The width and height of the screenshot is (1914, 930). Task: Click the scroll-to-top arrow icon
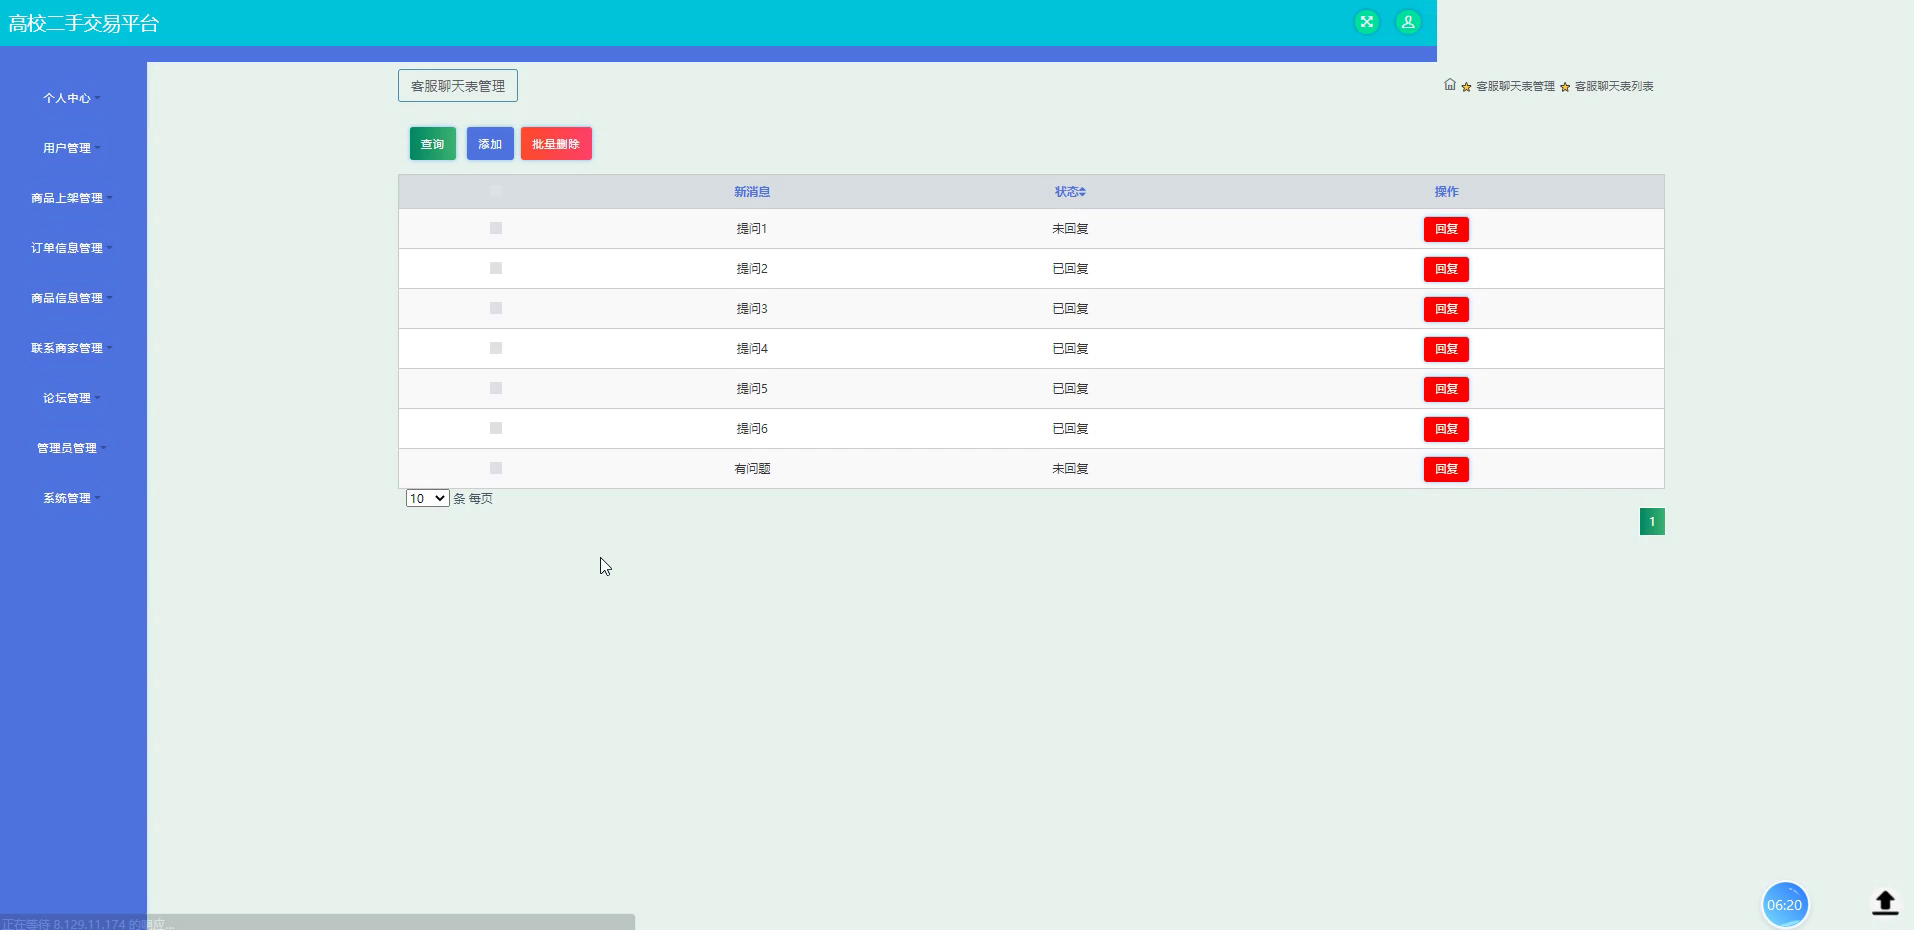tap(1885, 903)
